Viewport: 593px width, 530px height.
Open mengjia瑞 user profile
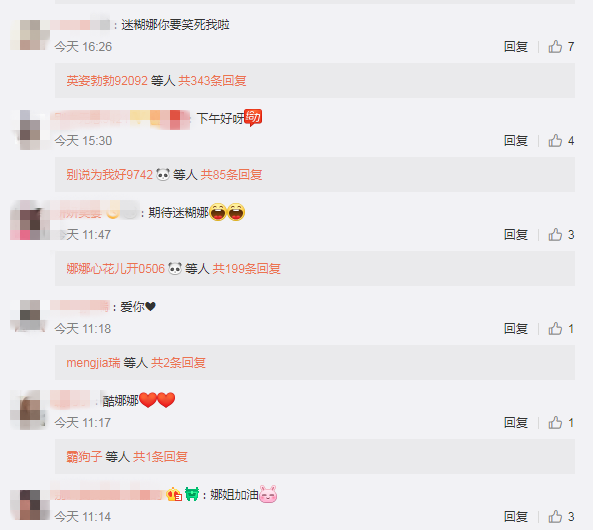click(93, 363)
